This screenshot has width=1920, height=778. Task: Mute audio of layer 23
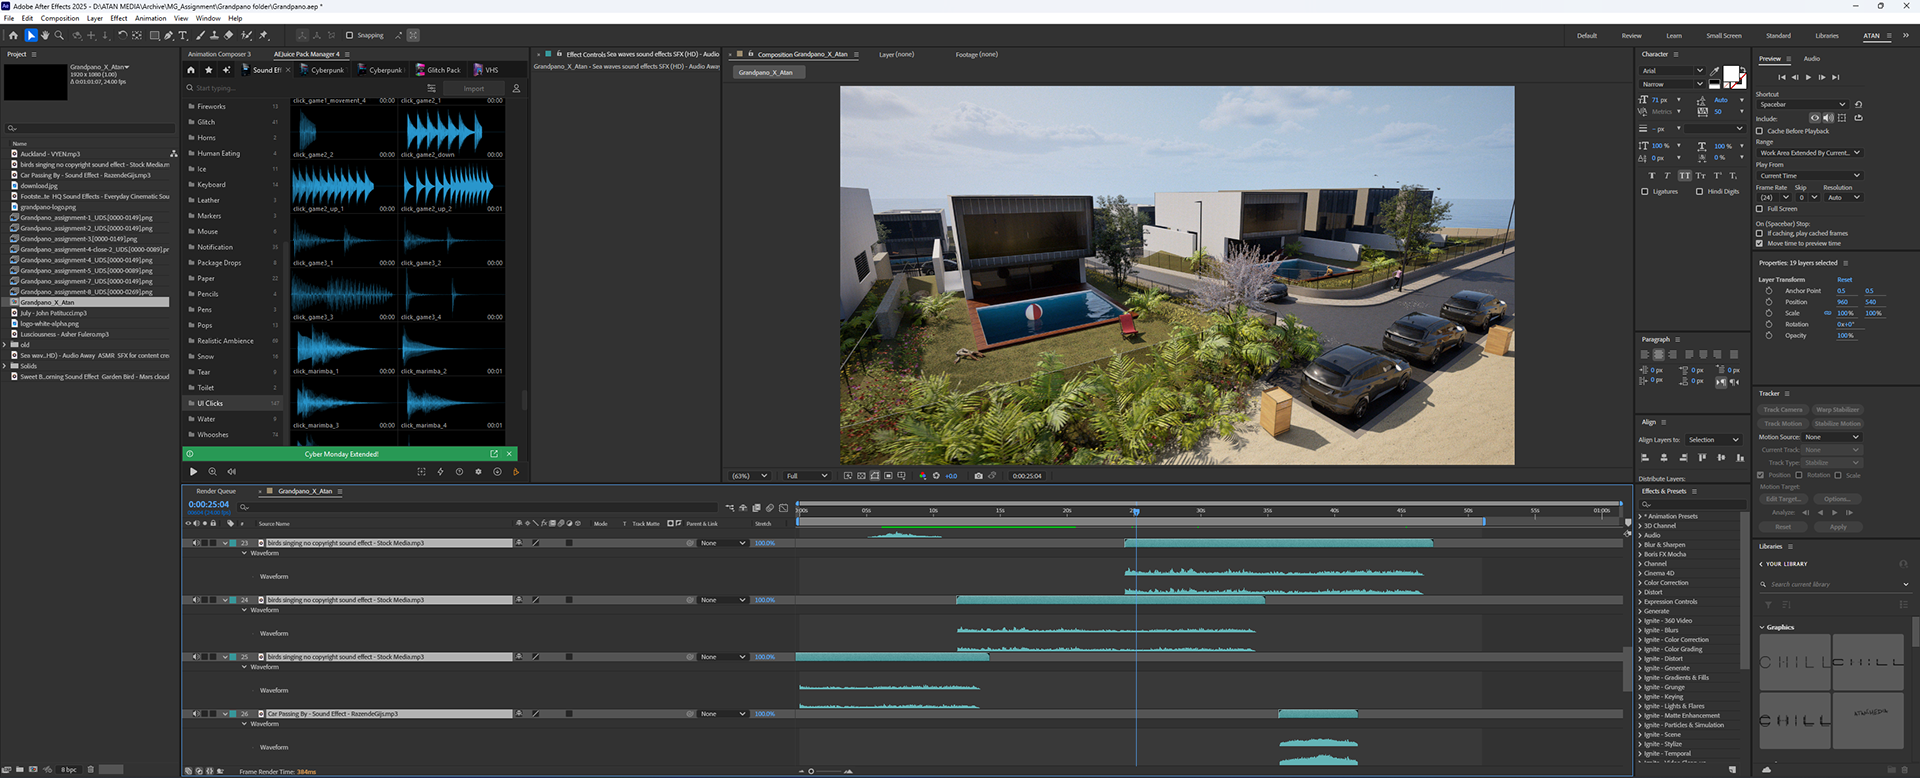coord(196,543)
